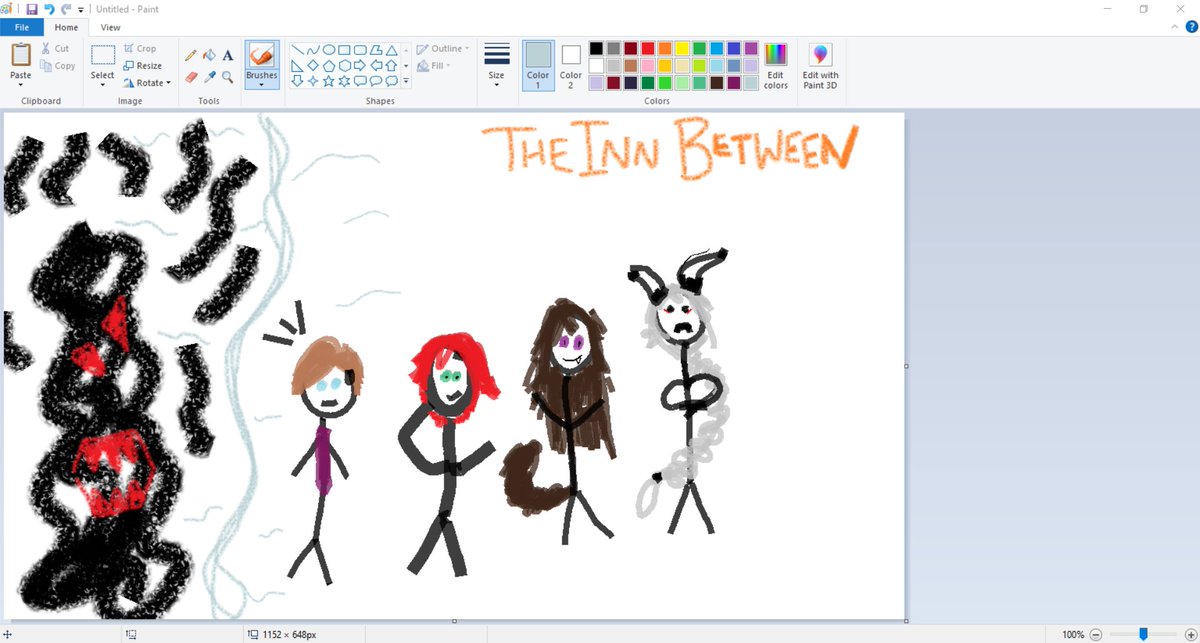Choose the Hexagon shape
This screenshot has width=1200, height=643.
click(344, 65)
